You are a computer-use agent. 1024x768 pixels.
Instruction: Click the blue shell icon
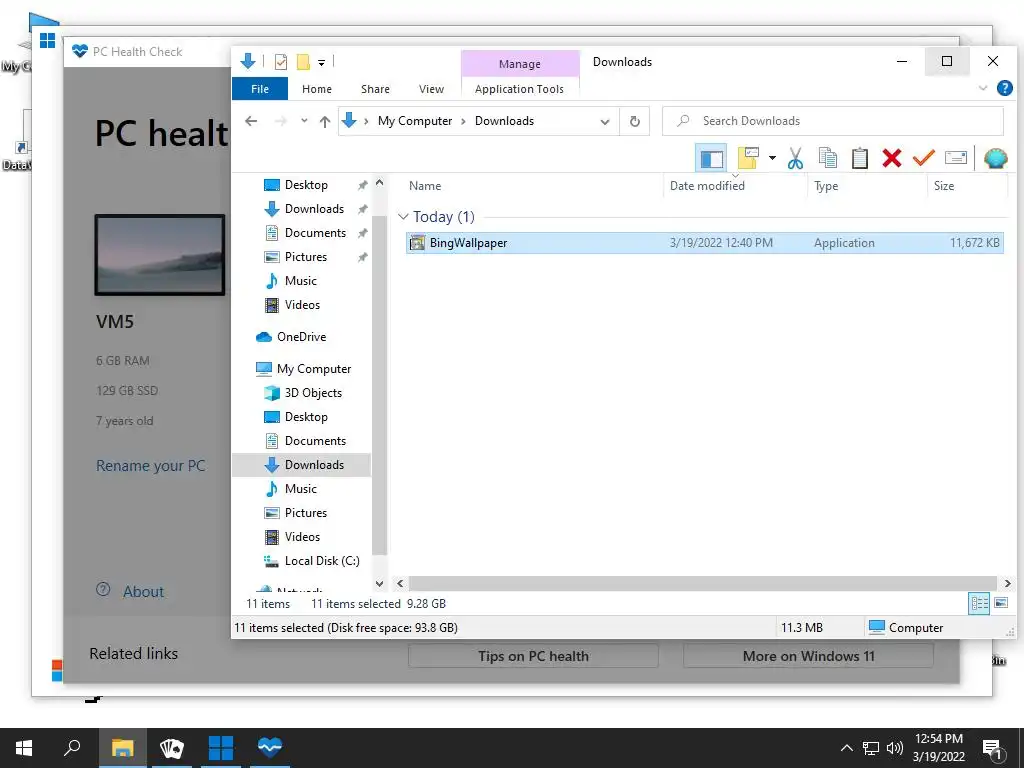click(x=995, y=158)
